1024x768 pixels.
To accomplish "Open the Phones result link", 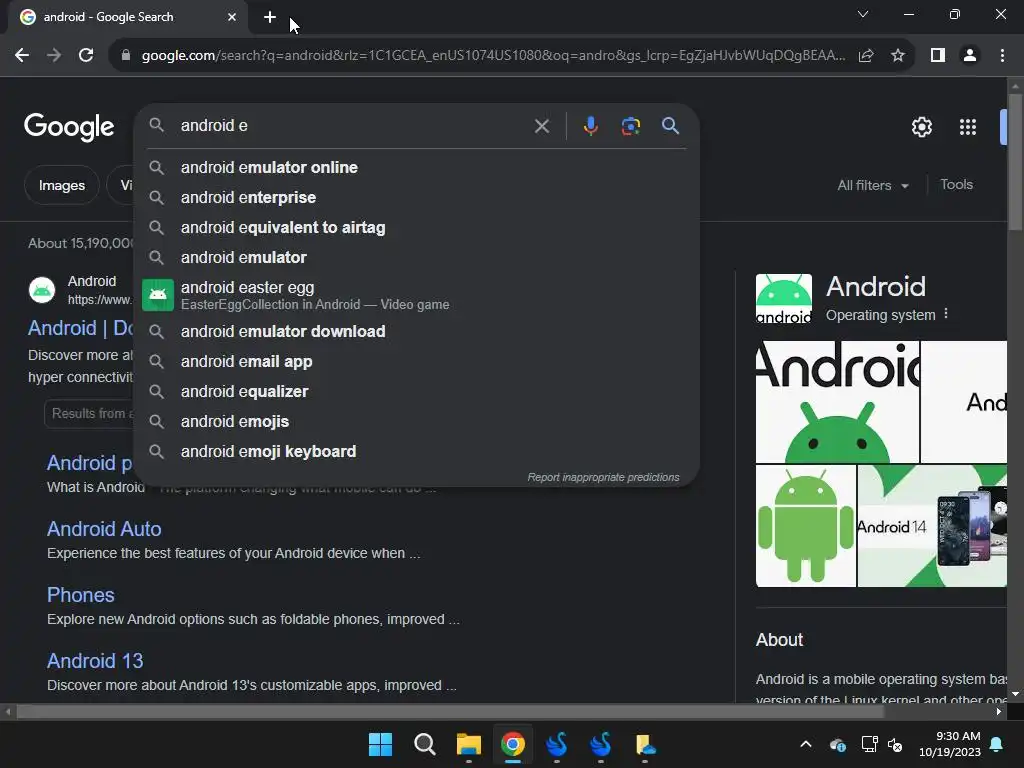I will [80, 595].
